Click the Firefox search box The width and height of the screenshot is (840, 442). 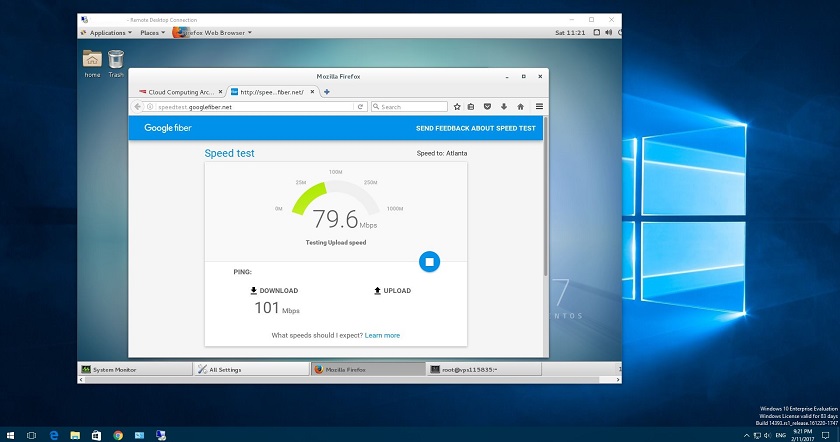[x=412, y=106]
